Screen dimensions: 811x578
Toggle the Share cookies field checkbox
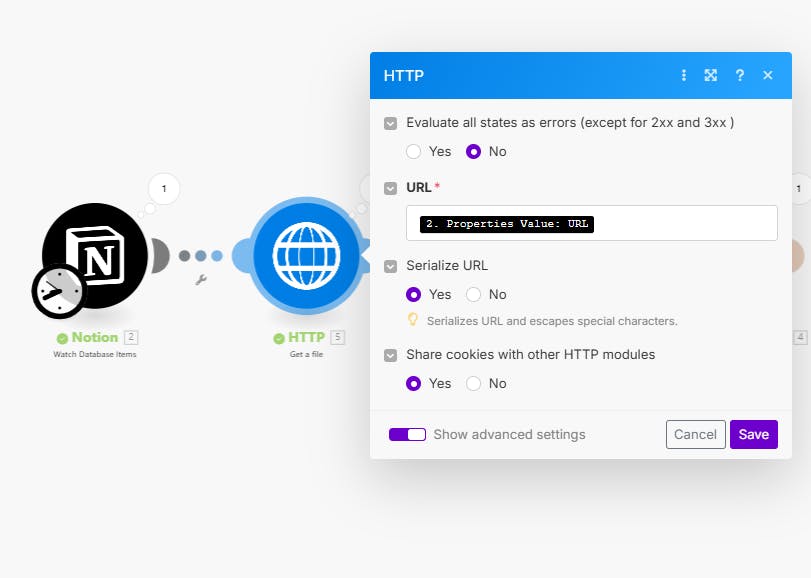[x=390, y=355]
